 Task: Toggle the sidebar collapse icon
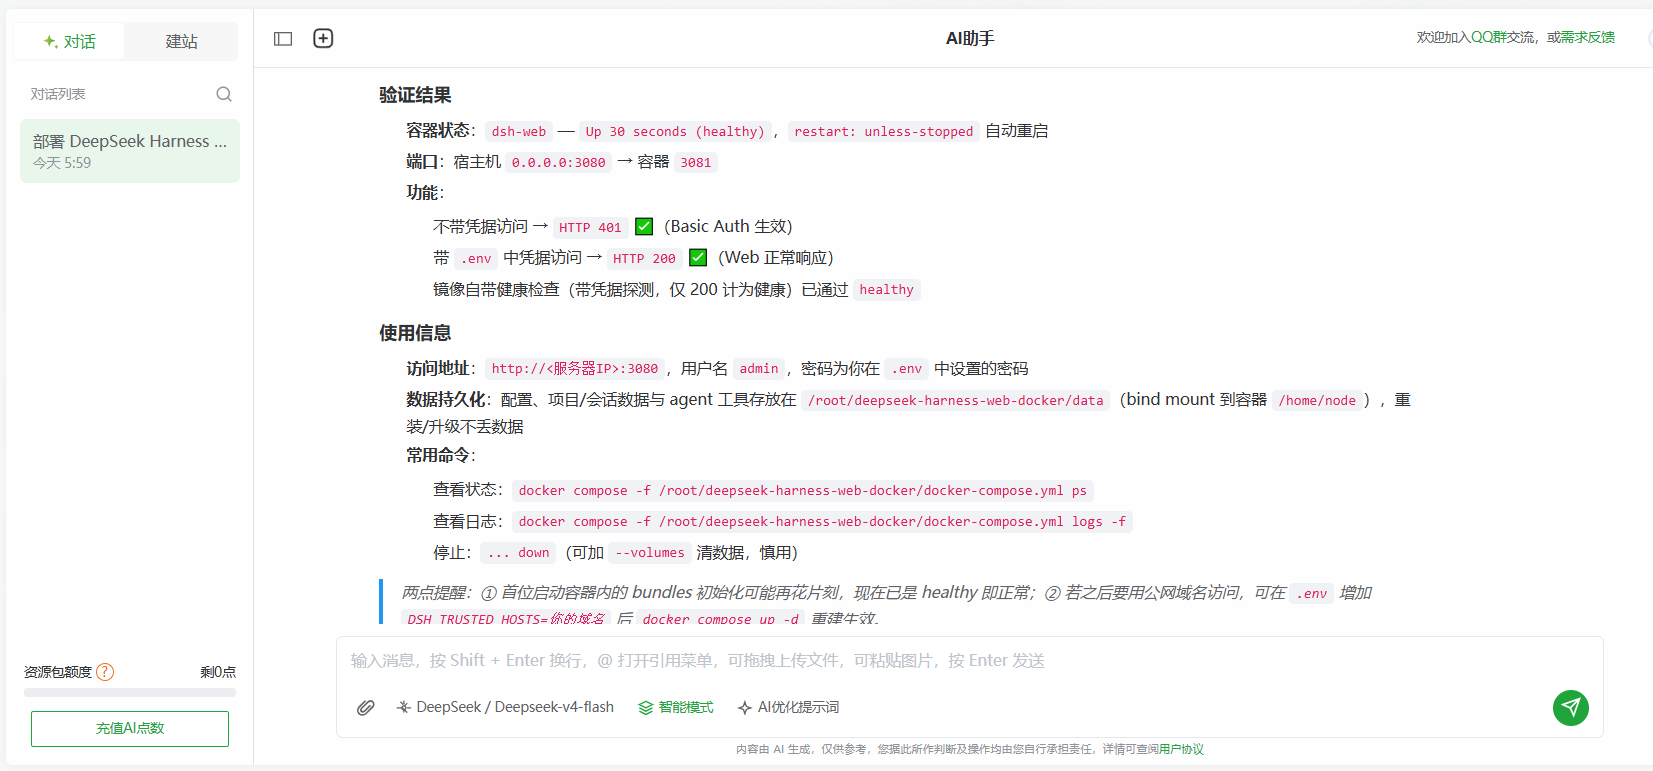pos(283,39)
